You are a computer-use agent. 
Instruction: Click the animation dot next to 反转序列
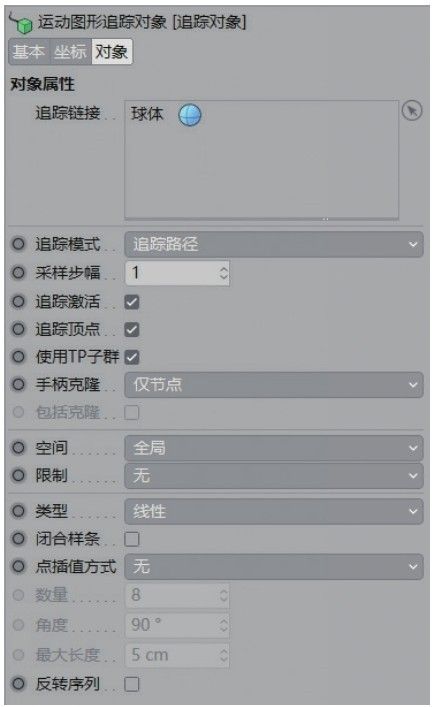pos(18,684)
